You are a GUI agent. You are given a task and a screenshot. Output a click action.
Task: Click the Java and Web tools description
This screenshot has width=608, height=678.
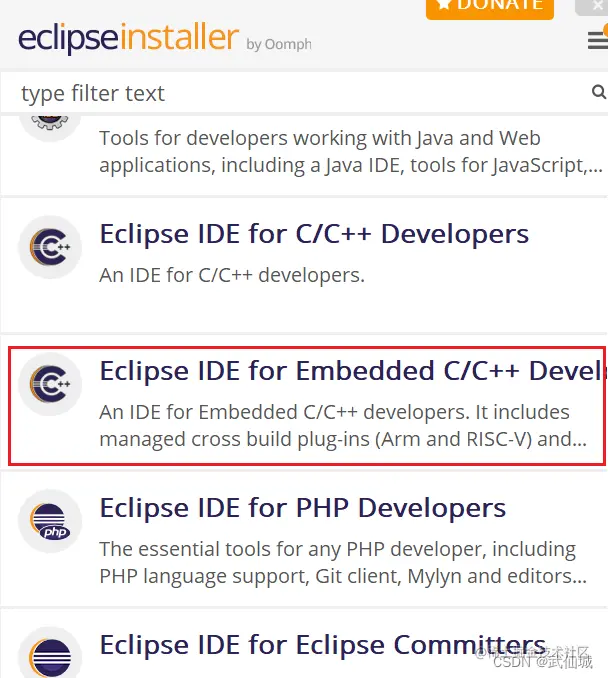[351, 152]
